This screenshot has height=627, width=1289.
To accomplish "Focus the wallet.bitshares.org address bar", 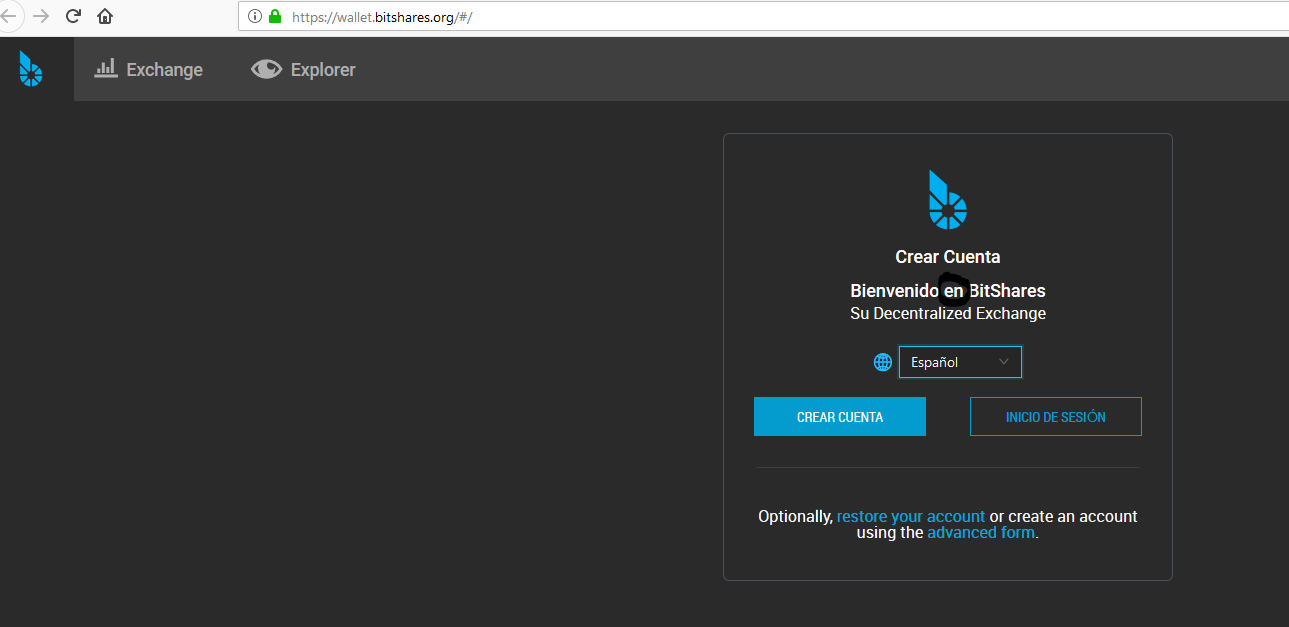I will pyautogui.click(x=763, y=17).
